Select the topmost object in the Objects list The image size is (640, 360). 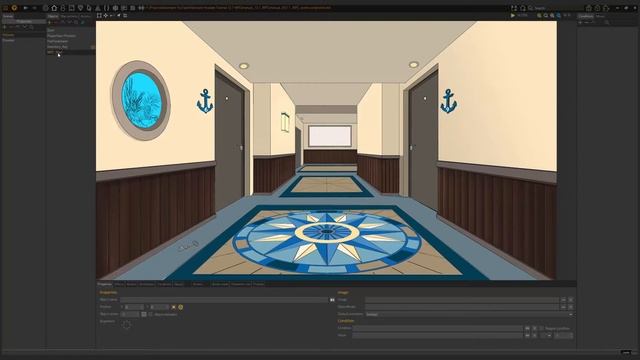(x=70, y=30)
